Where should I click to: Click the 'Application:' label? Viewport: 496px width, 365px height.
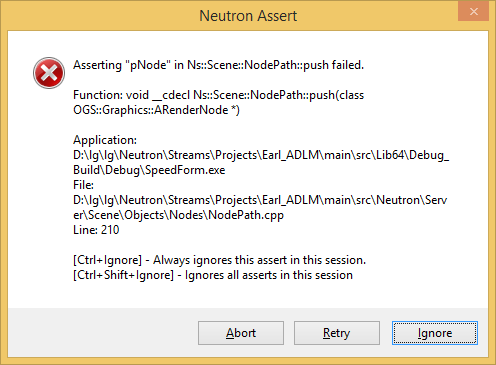(x=105, y=140)
